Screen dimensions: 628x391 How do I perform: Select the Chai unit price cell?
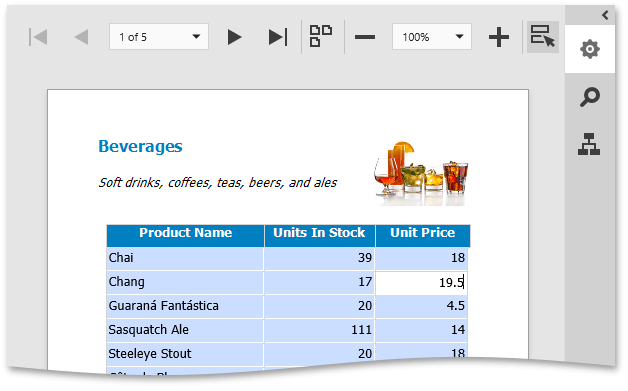pos(421,258)
